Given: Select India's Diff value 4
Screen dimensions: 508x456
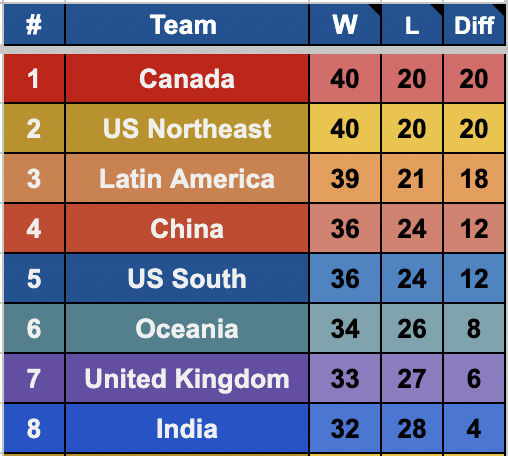Looking at the screenshot, I should tap(474, 428).
